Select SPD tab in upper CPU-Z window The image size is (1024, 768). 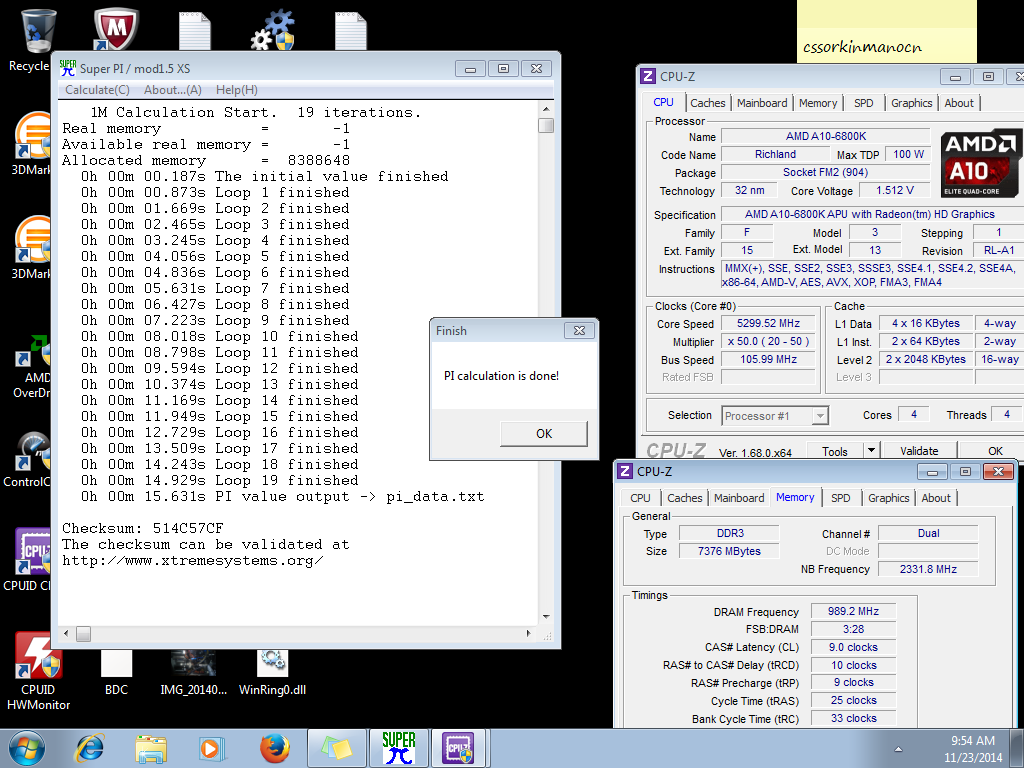[863, 103]
